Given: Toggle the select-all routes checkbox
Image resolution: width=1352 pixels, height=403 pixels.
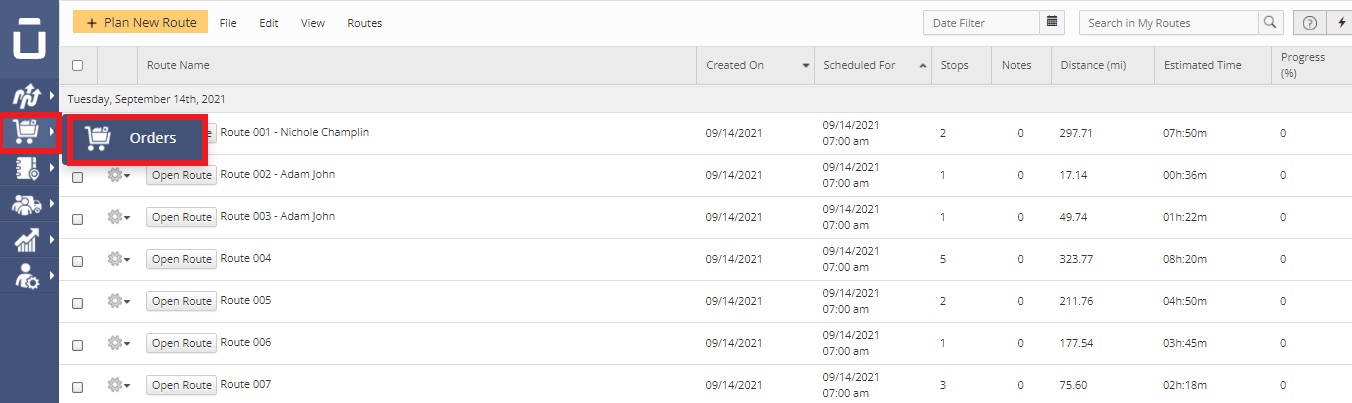Looking at the screenshot, I should (77, 66).
